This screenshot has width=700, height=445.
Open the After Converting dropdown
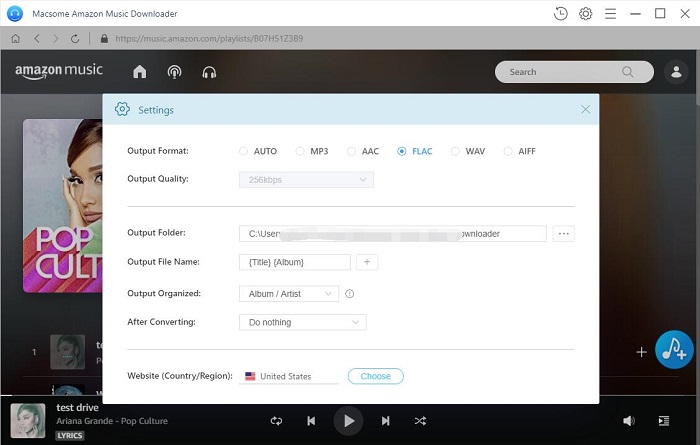coord(303,322)
